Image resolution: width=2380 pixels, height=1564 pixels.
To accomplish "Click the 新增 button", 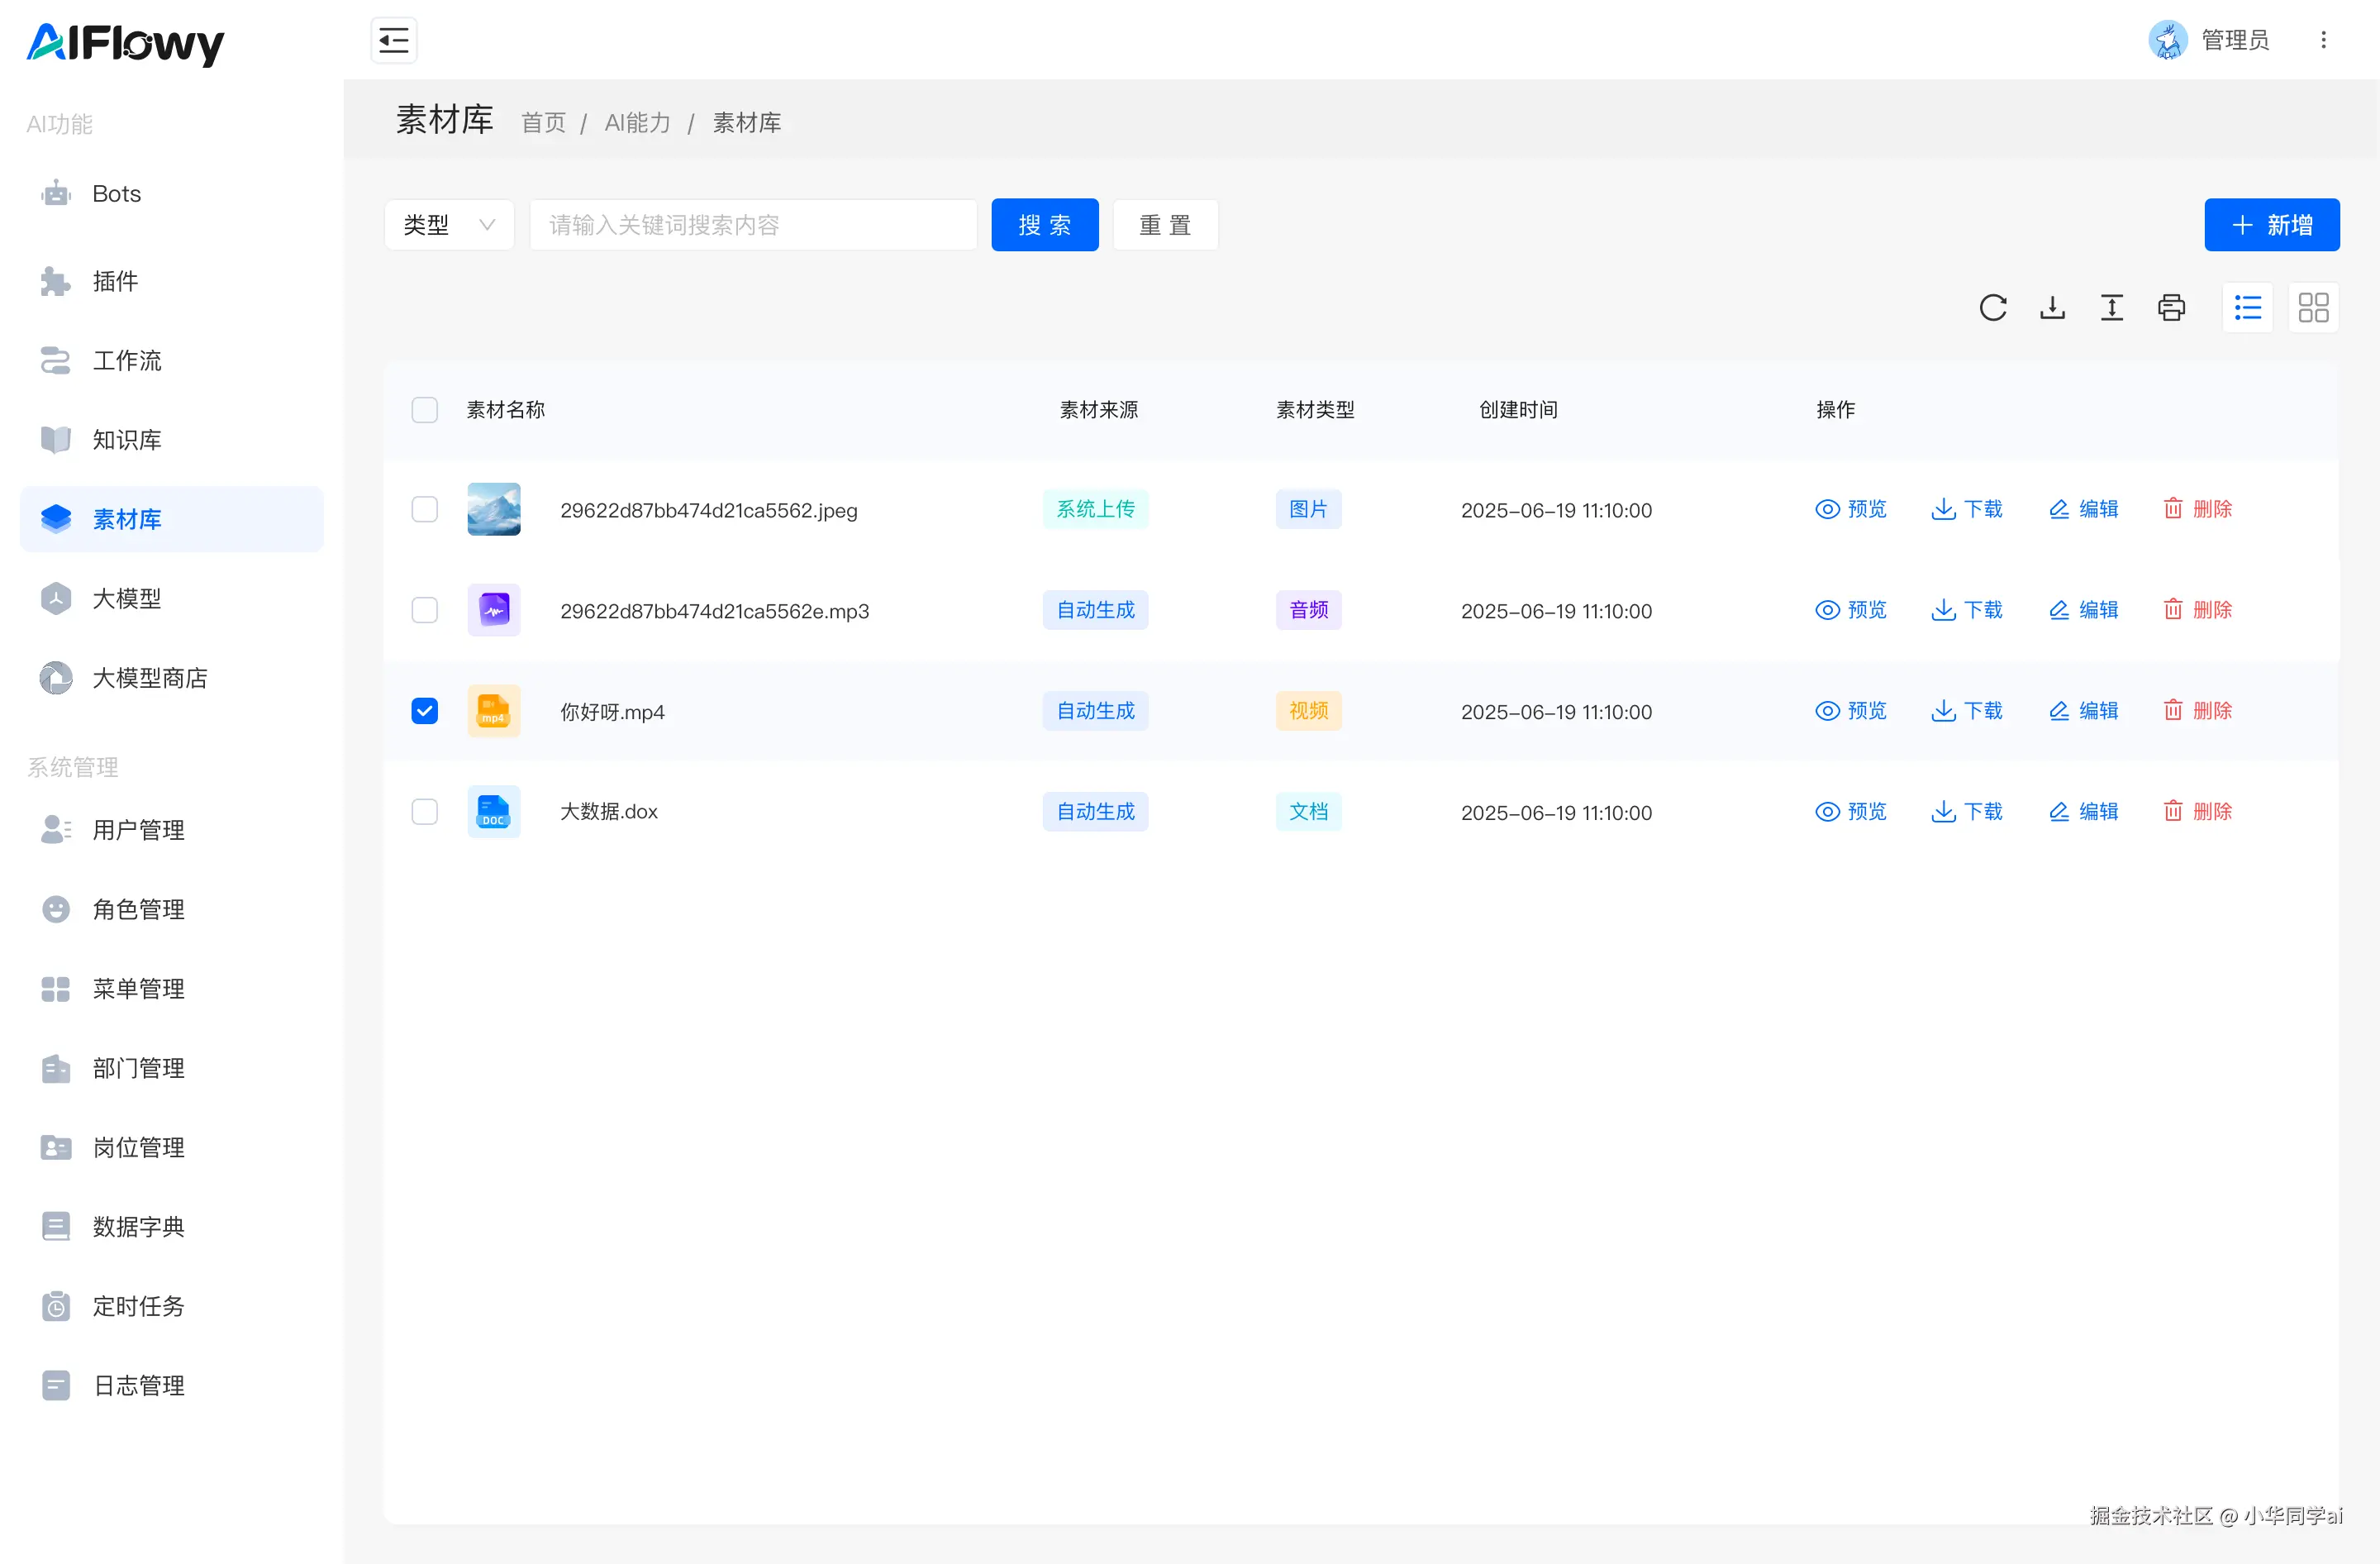I will tap(2271, 225).
